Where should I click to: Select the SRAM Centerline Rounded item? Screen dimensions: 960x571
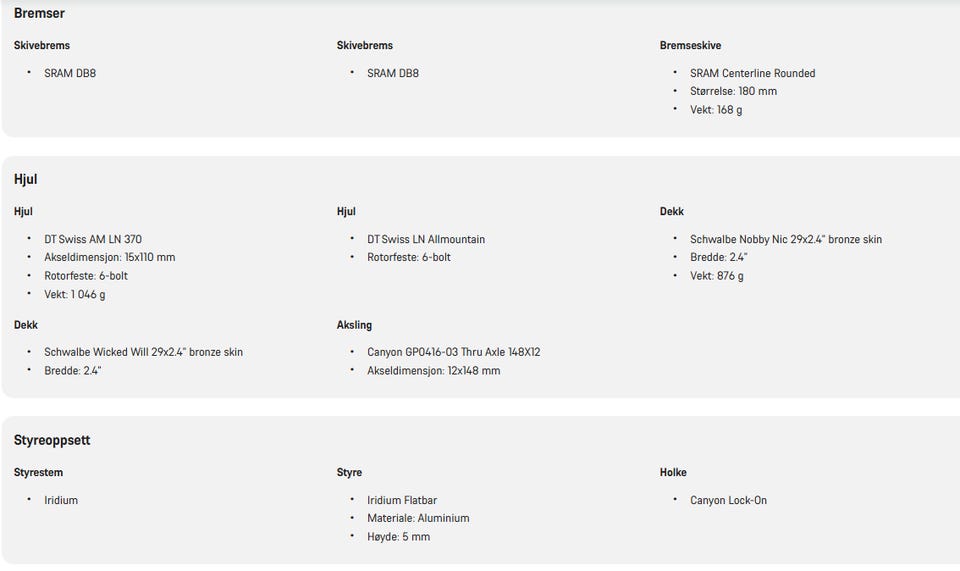tap(752, 73)
